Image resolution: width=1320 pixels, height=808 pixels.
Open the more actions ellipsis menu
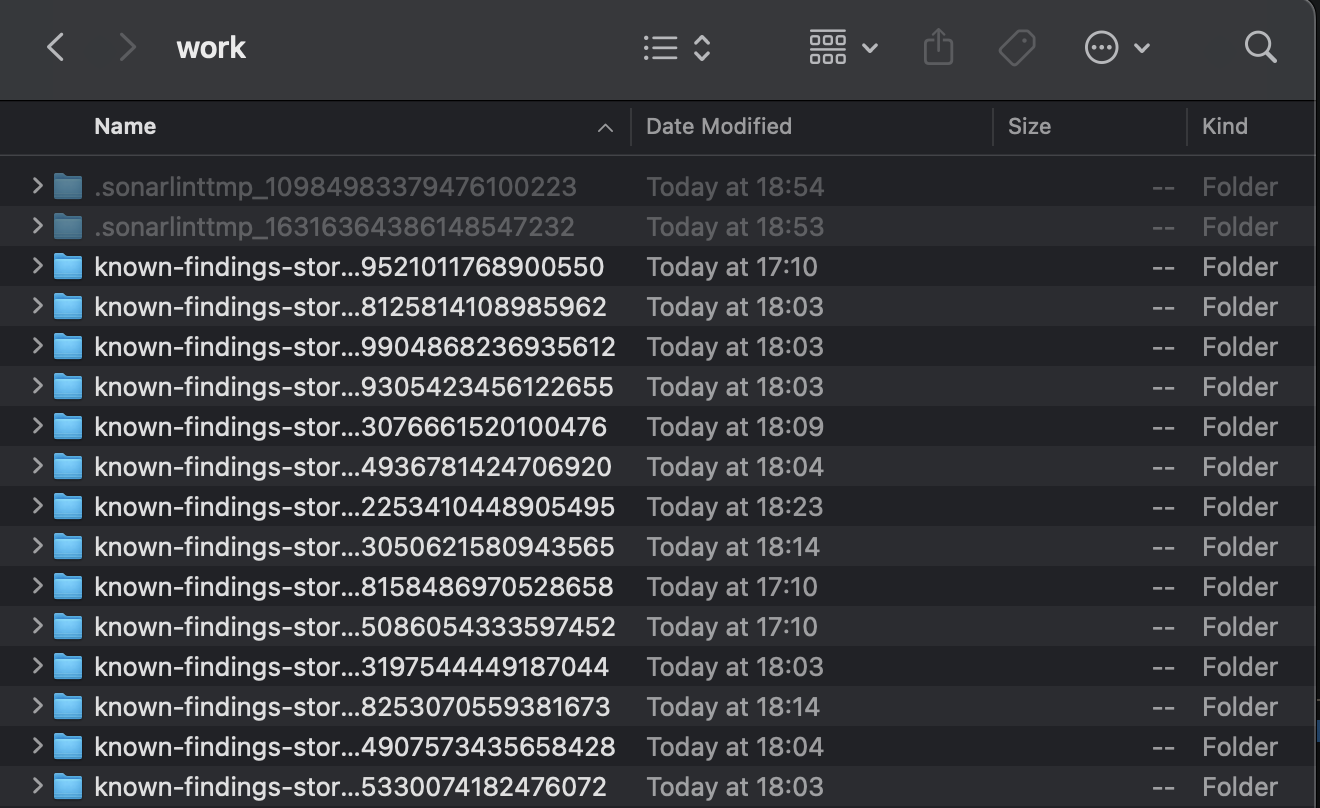(x=1116, y=47)
